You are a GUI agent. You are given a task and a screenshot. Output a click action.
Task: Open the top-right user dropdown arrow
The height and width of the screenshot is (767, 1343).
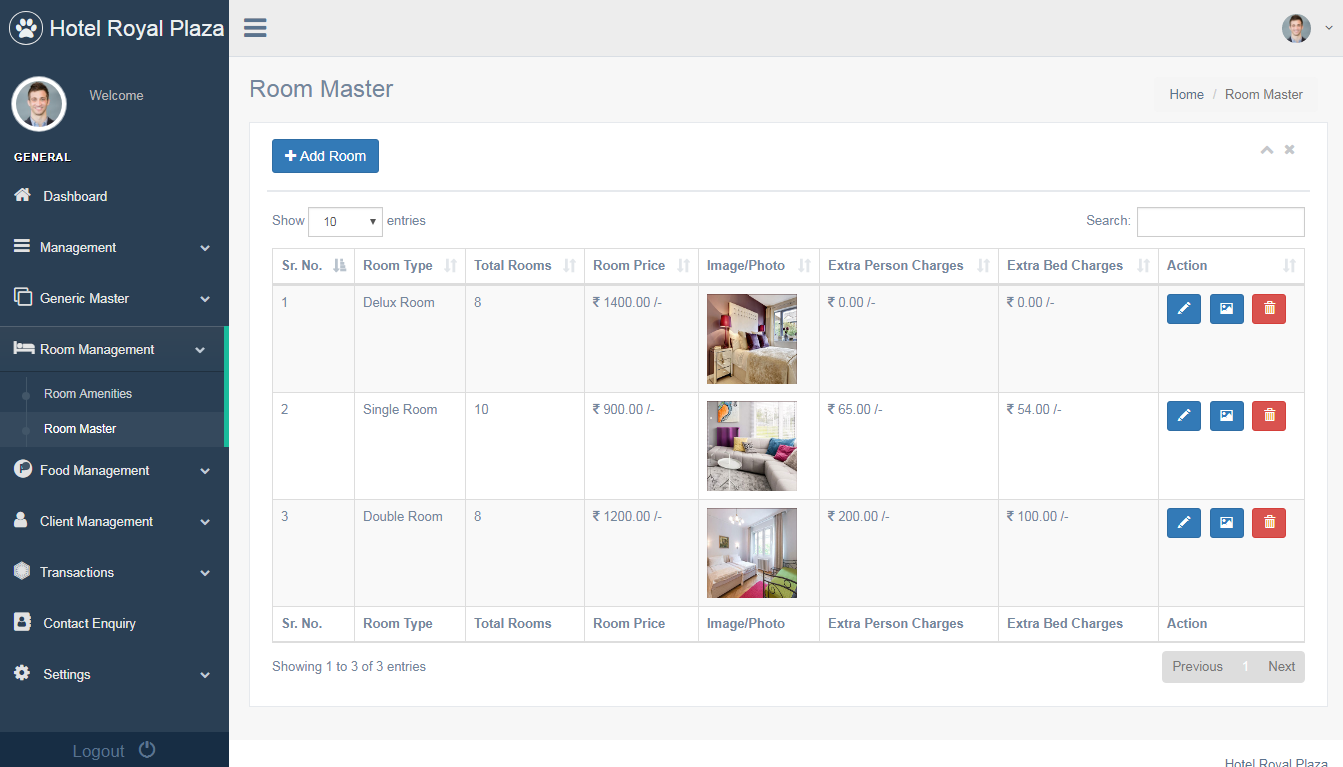(x=1328, y=29)
